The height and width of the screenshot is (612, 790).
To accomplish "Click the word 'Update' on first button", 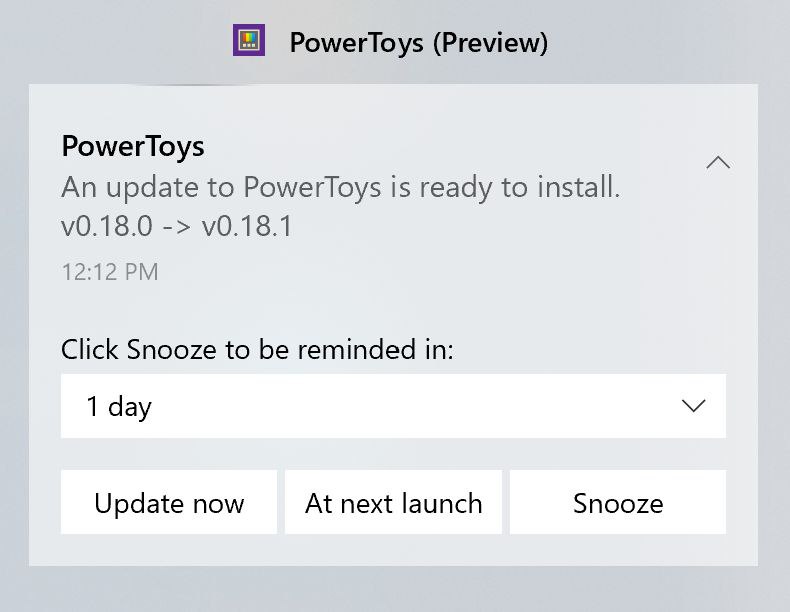I will click(135, 503).
